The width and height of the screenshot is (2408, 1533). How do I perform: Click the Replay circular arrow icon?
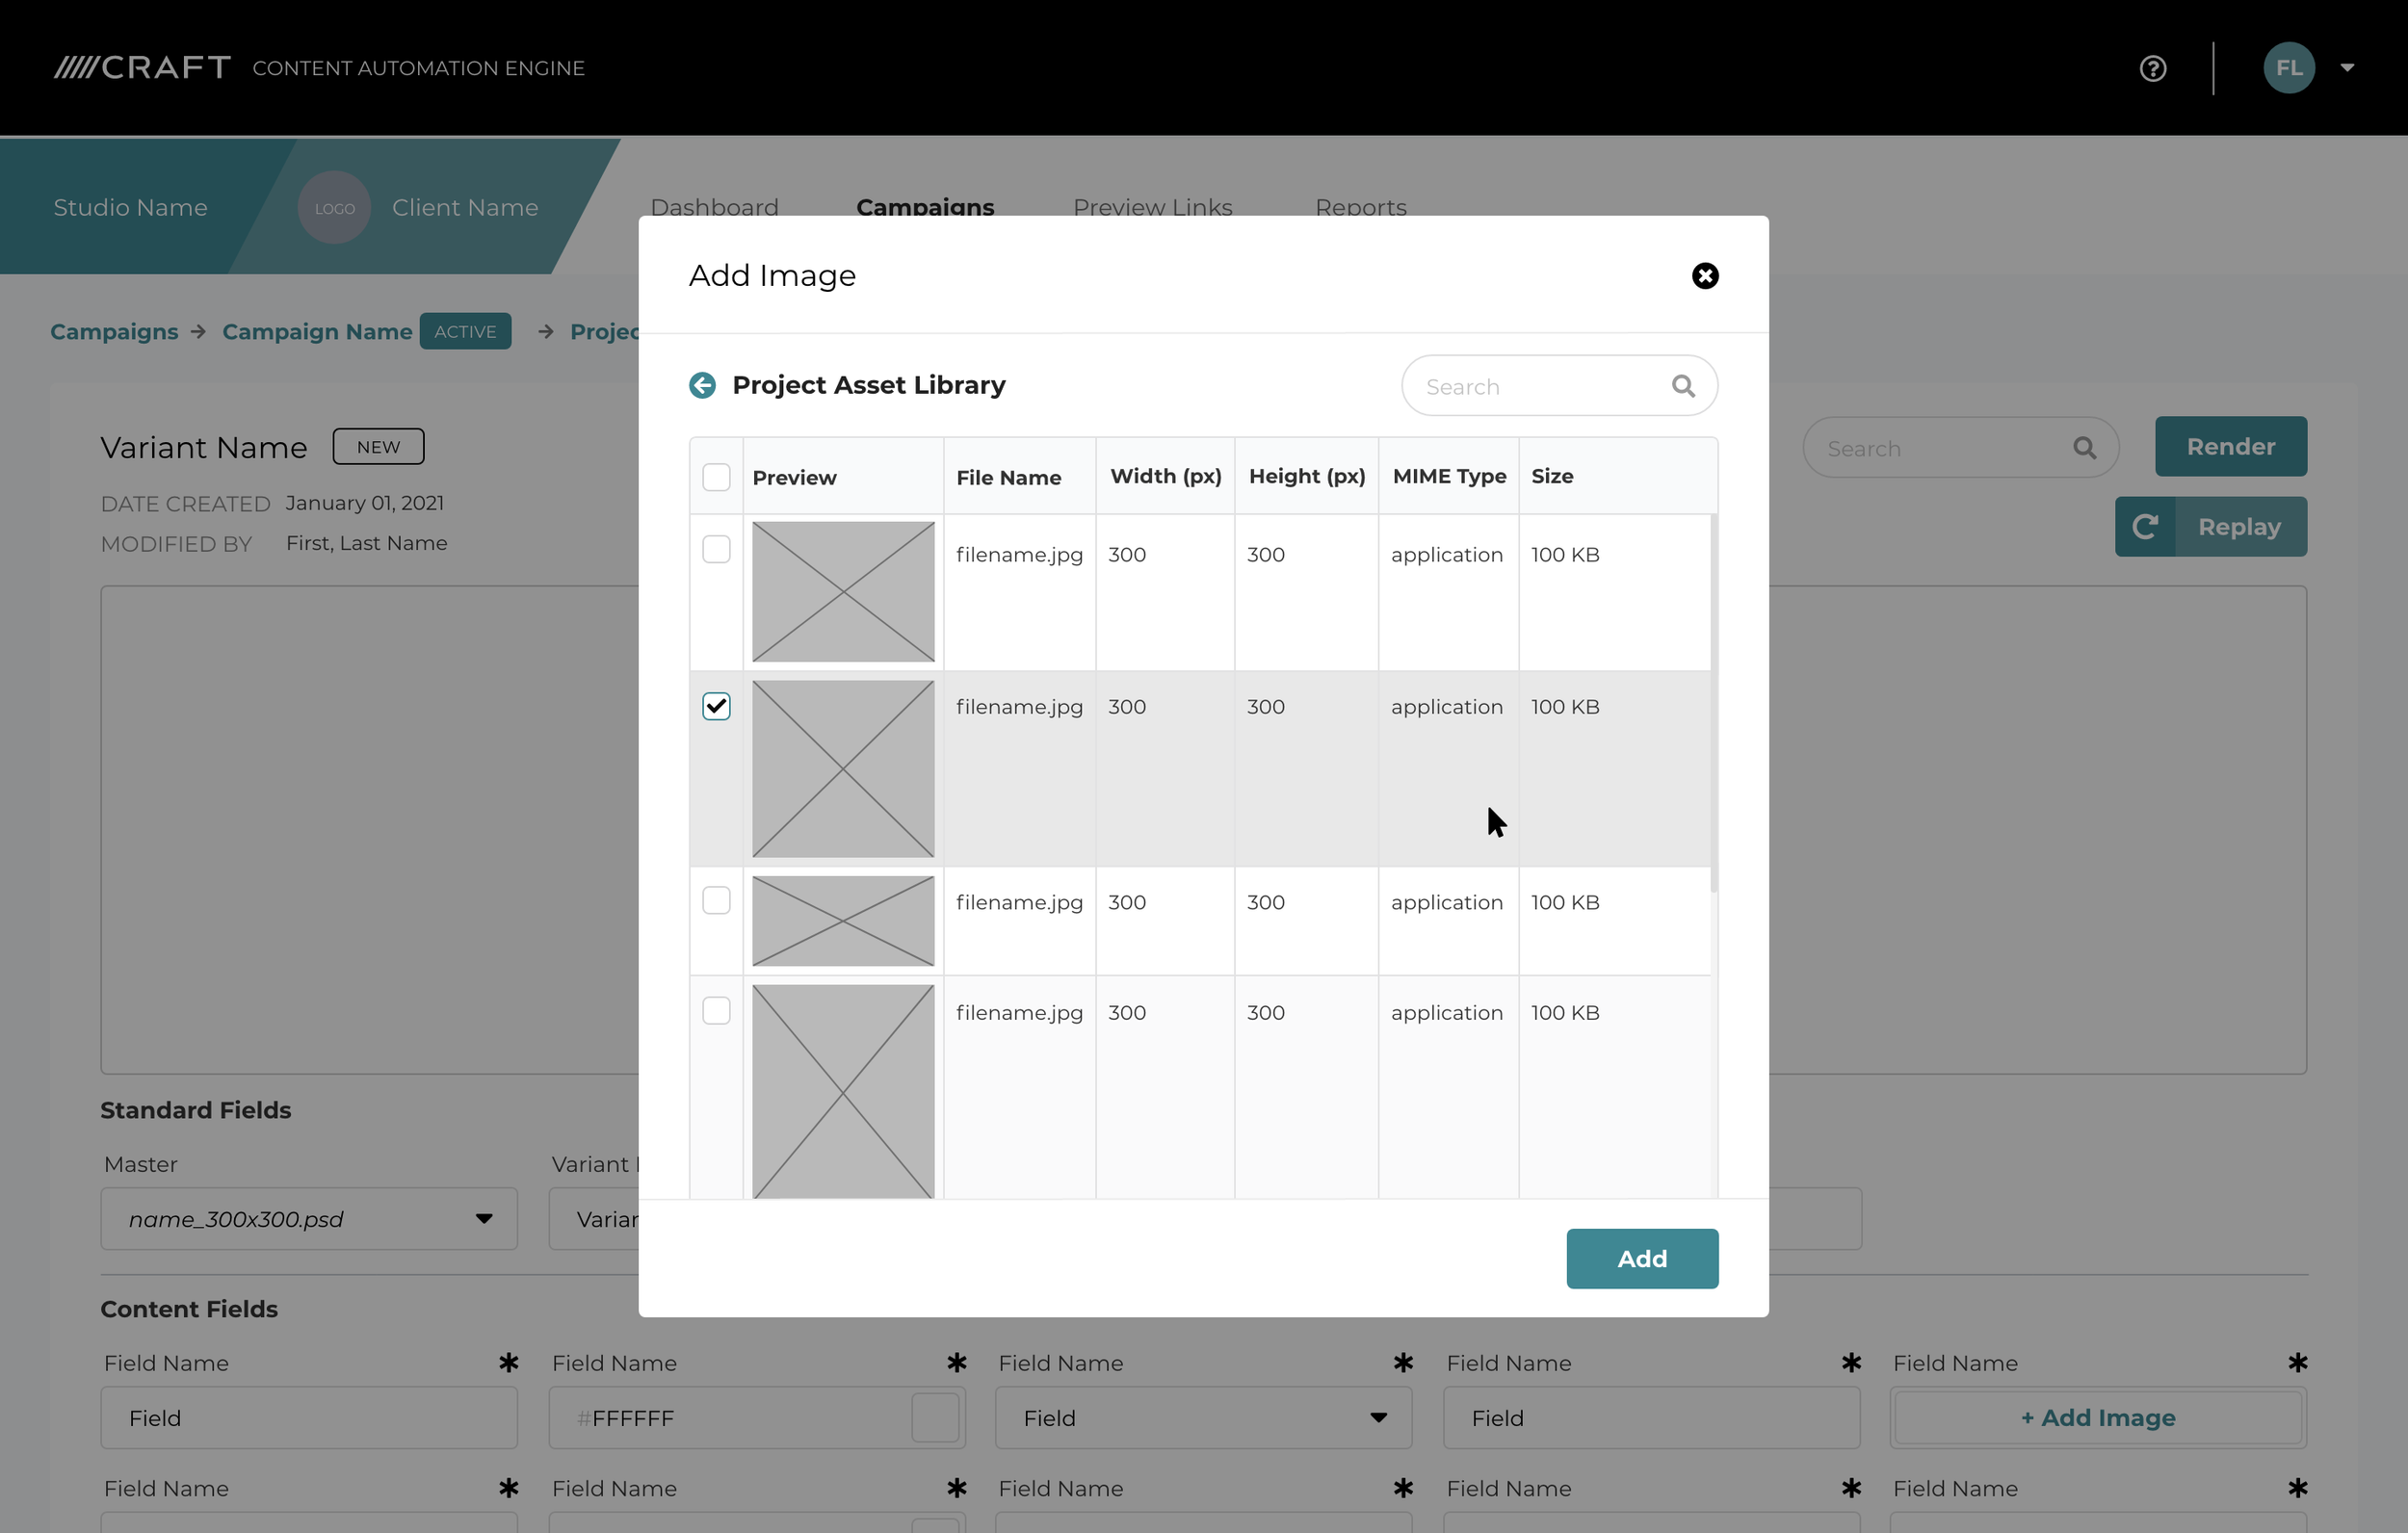coord(2144,527)
